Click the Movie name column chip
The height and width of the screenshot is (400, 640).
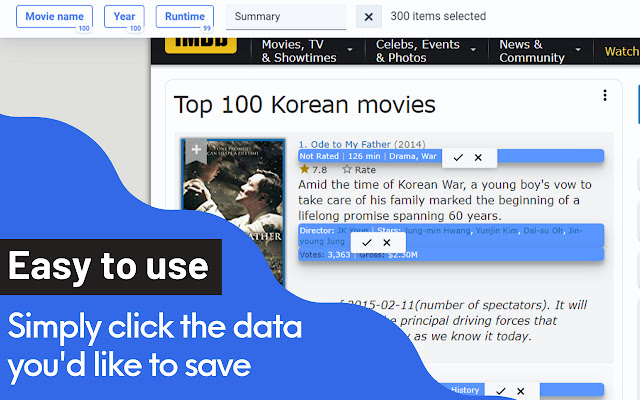click(54, 16)
